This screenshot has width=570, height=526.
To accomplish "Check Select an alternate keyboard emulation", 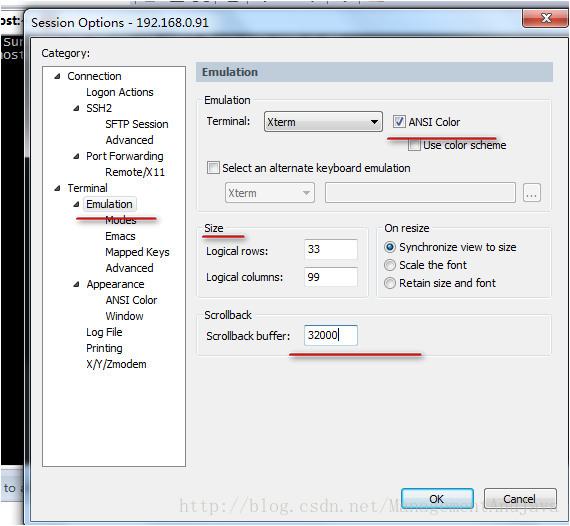I will pos(213,168).
